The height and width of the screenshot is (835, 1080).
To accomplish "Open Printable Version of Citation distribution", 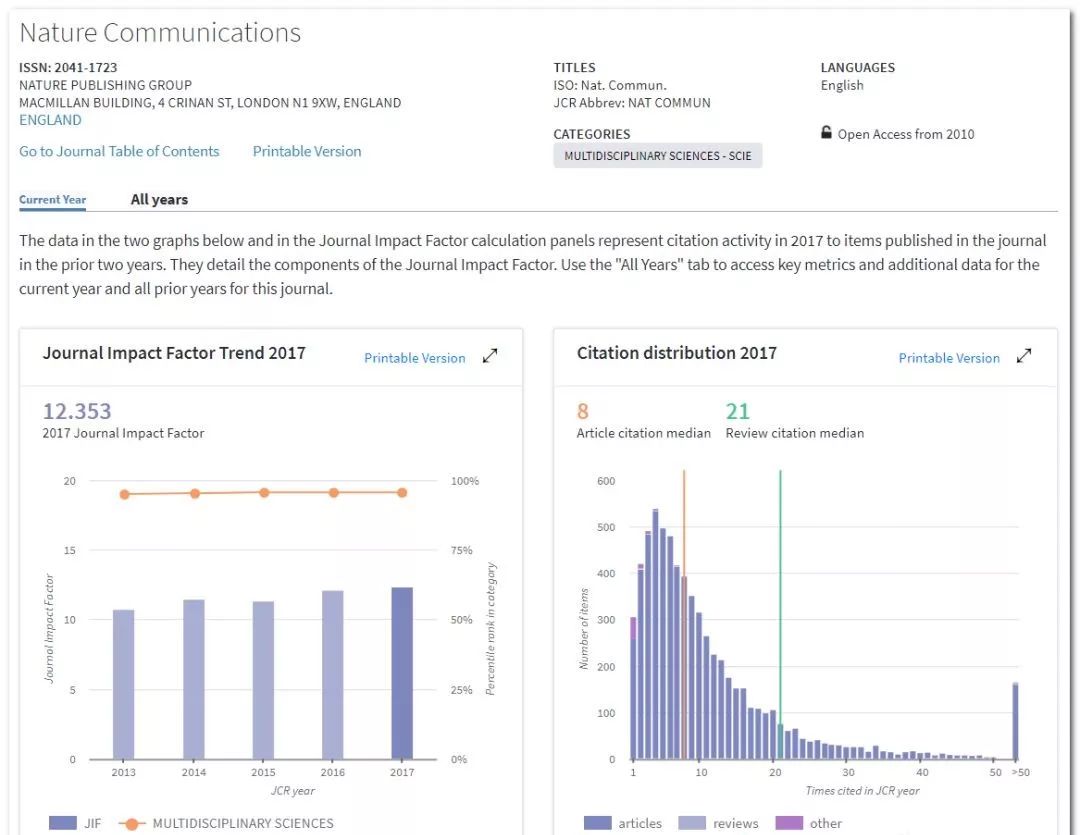I will (949, 358).
